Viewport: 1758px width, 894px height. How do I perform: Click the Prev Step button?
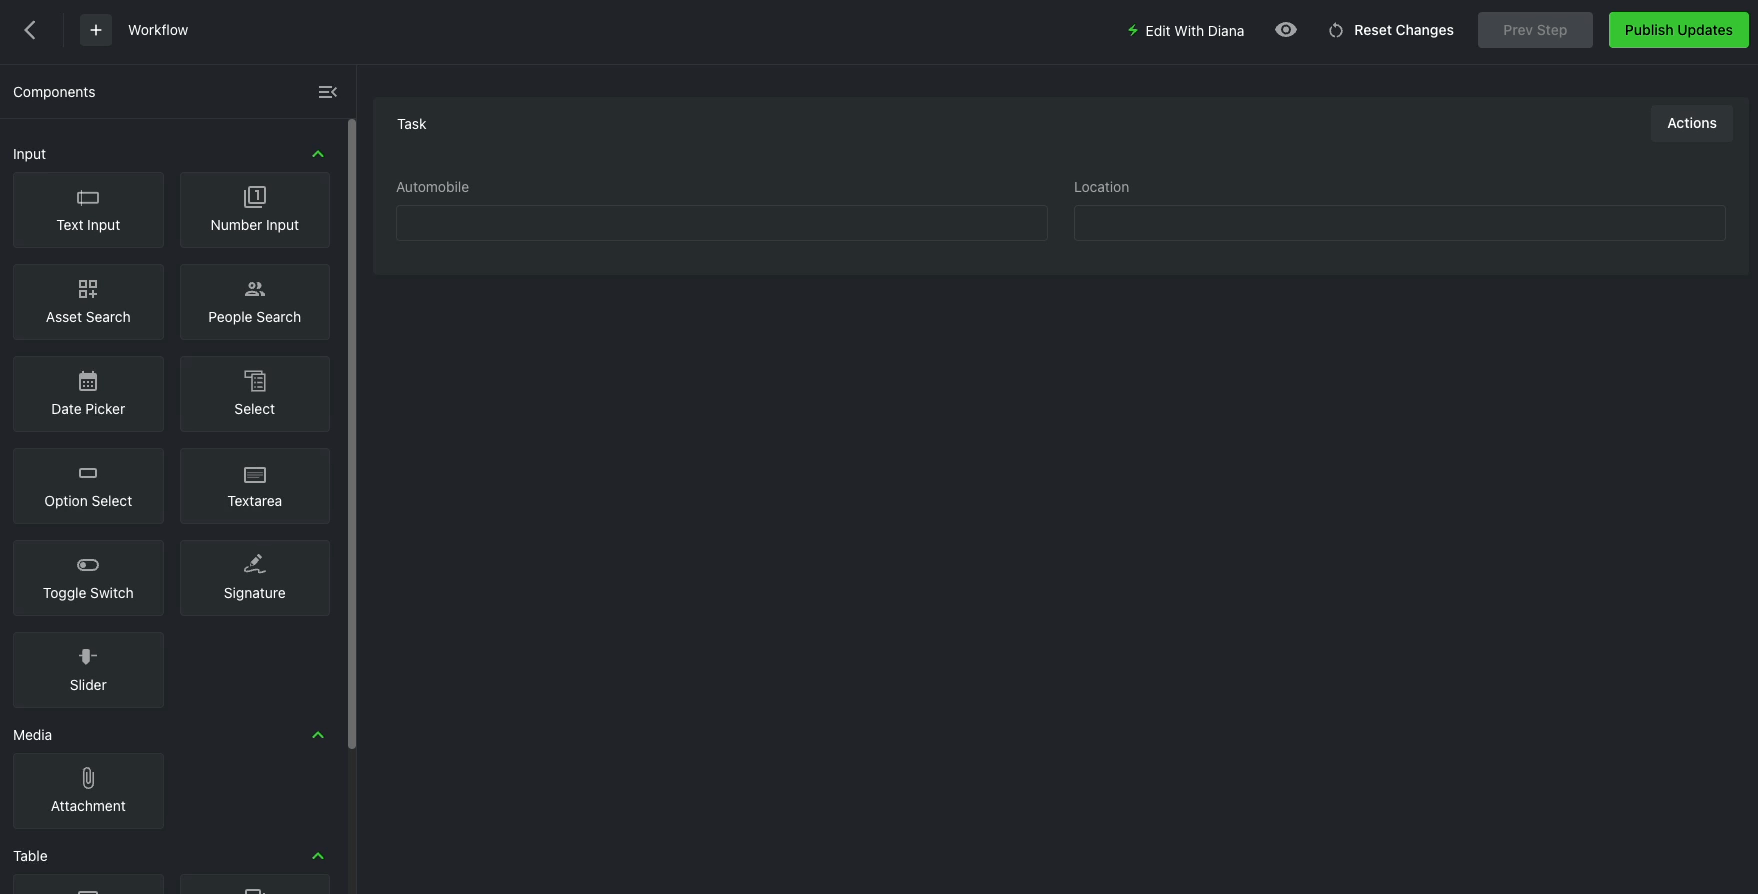coord(1535,30)
